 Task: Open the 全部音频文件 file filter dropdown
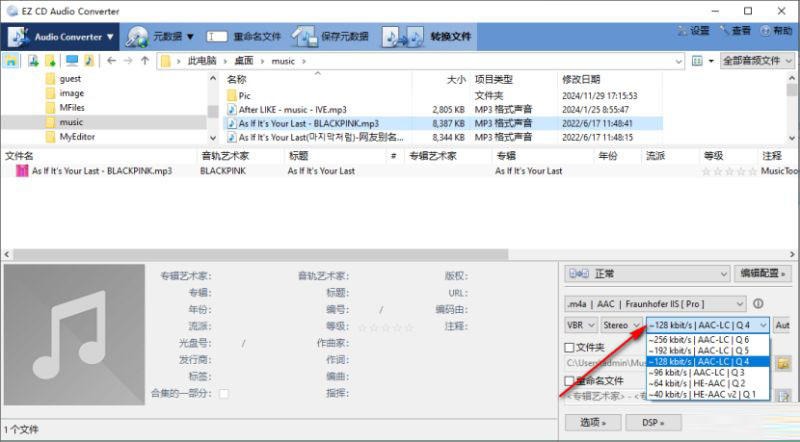coord(757,61)
